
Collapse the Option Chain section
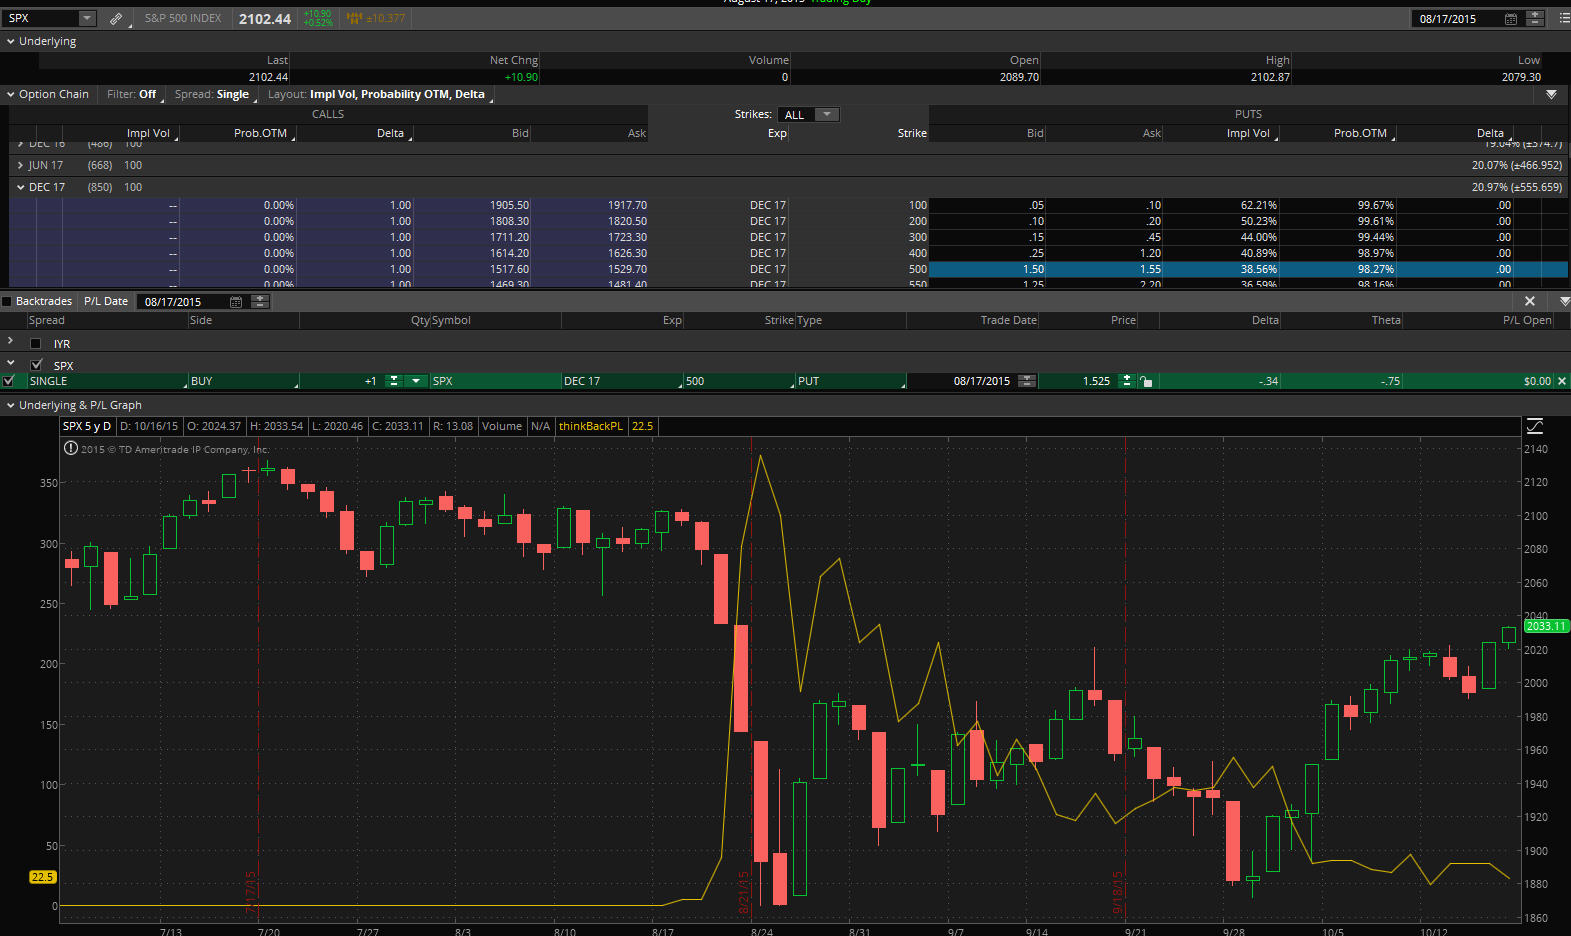[10, 94]
